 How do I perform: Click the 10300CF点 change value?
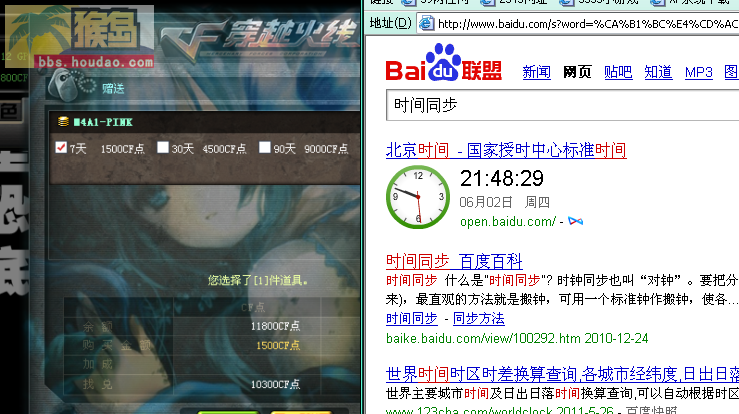[275, 385]
